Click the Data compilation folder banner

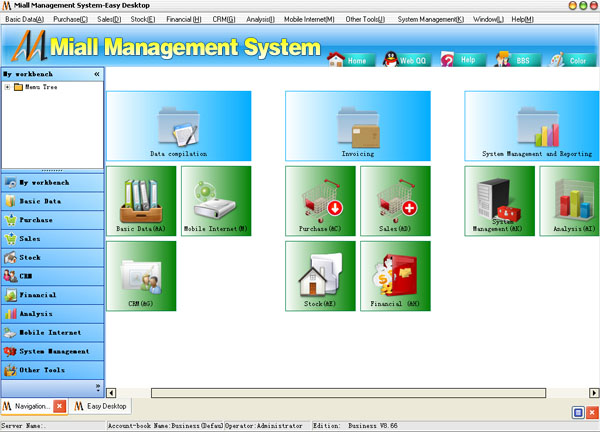coord(179,126)
